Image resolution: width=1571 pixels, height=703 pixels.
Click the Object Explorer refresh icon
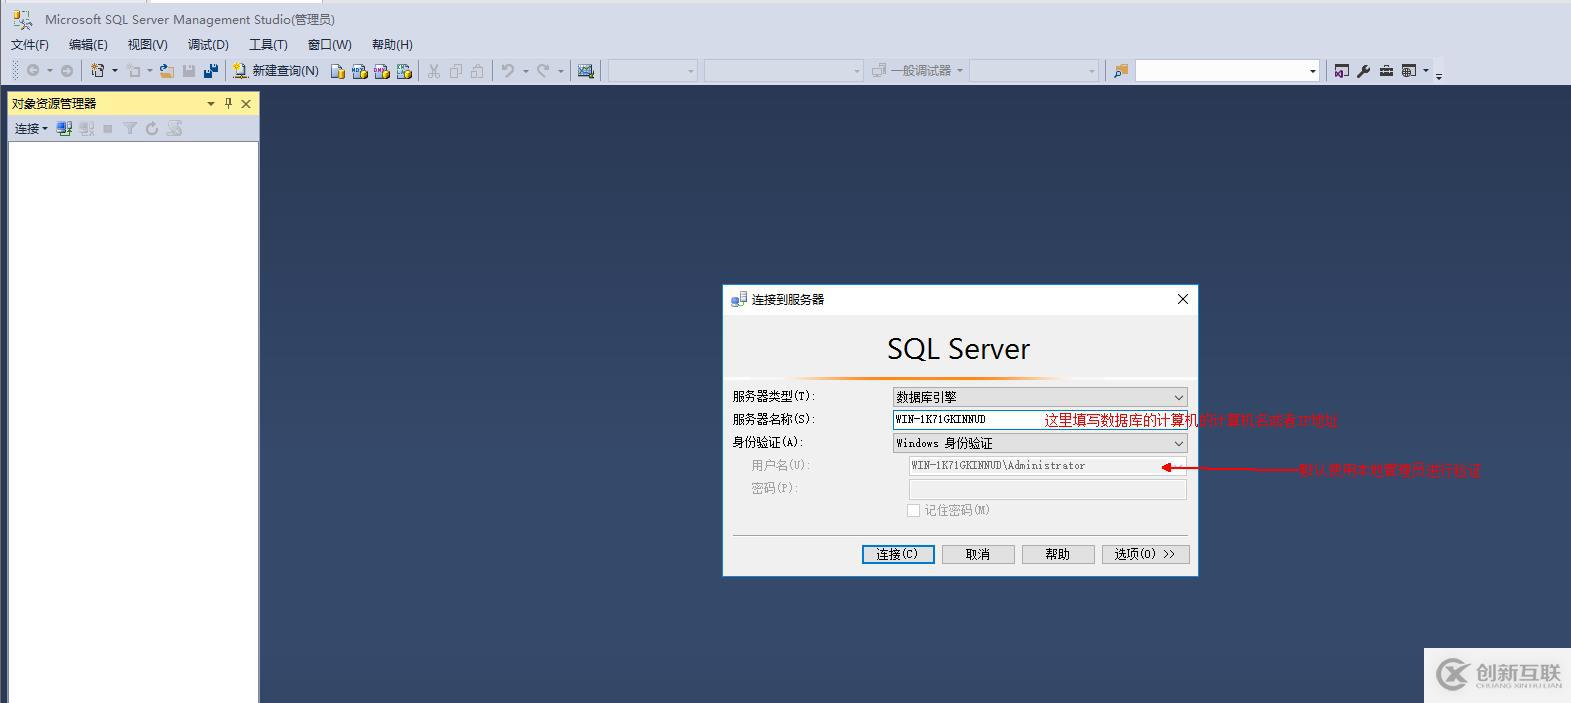(152, 128)
